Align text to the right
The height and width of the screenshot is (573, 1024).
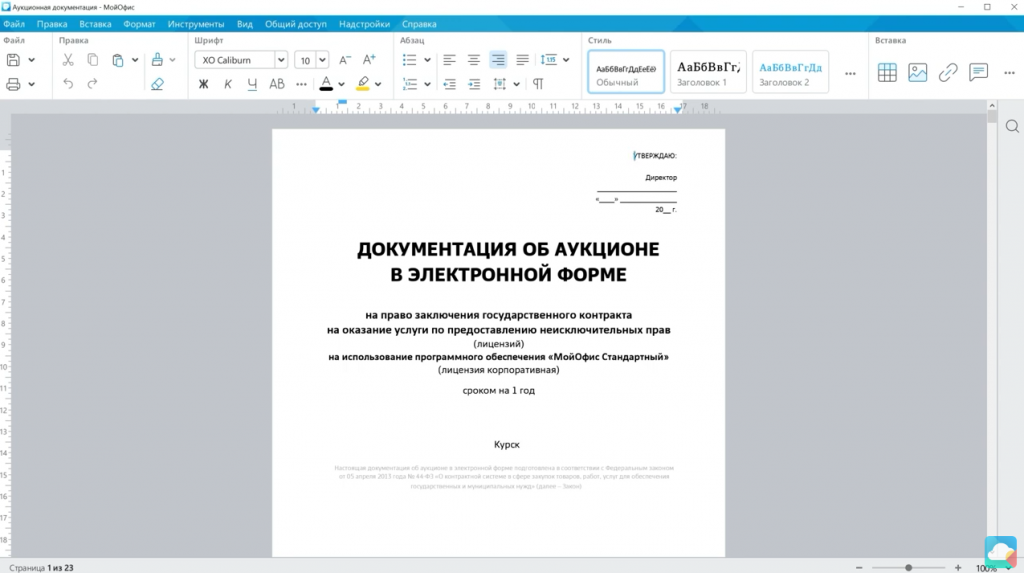[x=498, y=60]
